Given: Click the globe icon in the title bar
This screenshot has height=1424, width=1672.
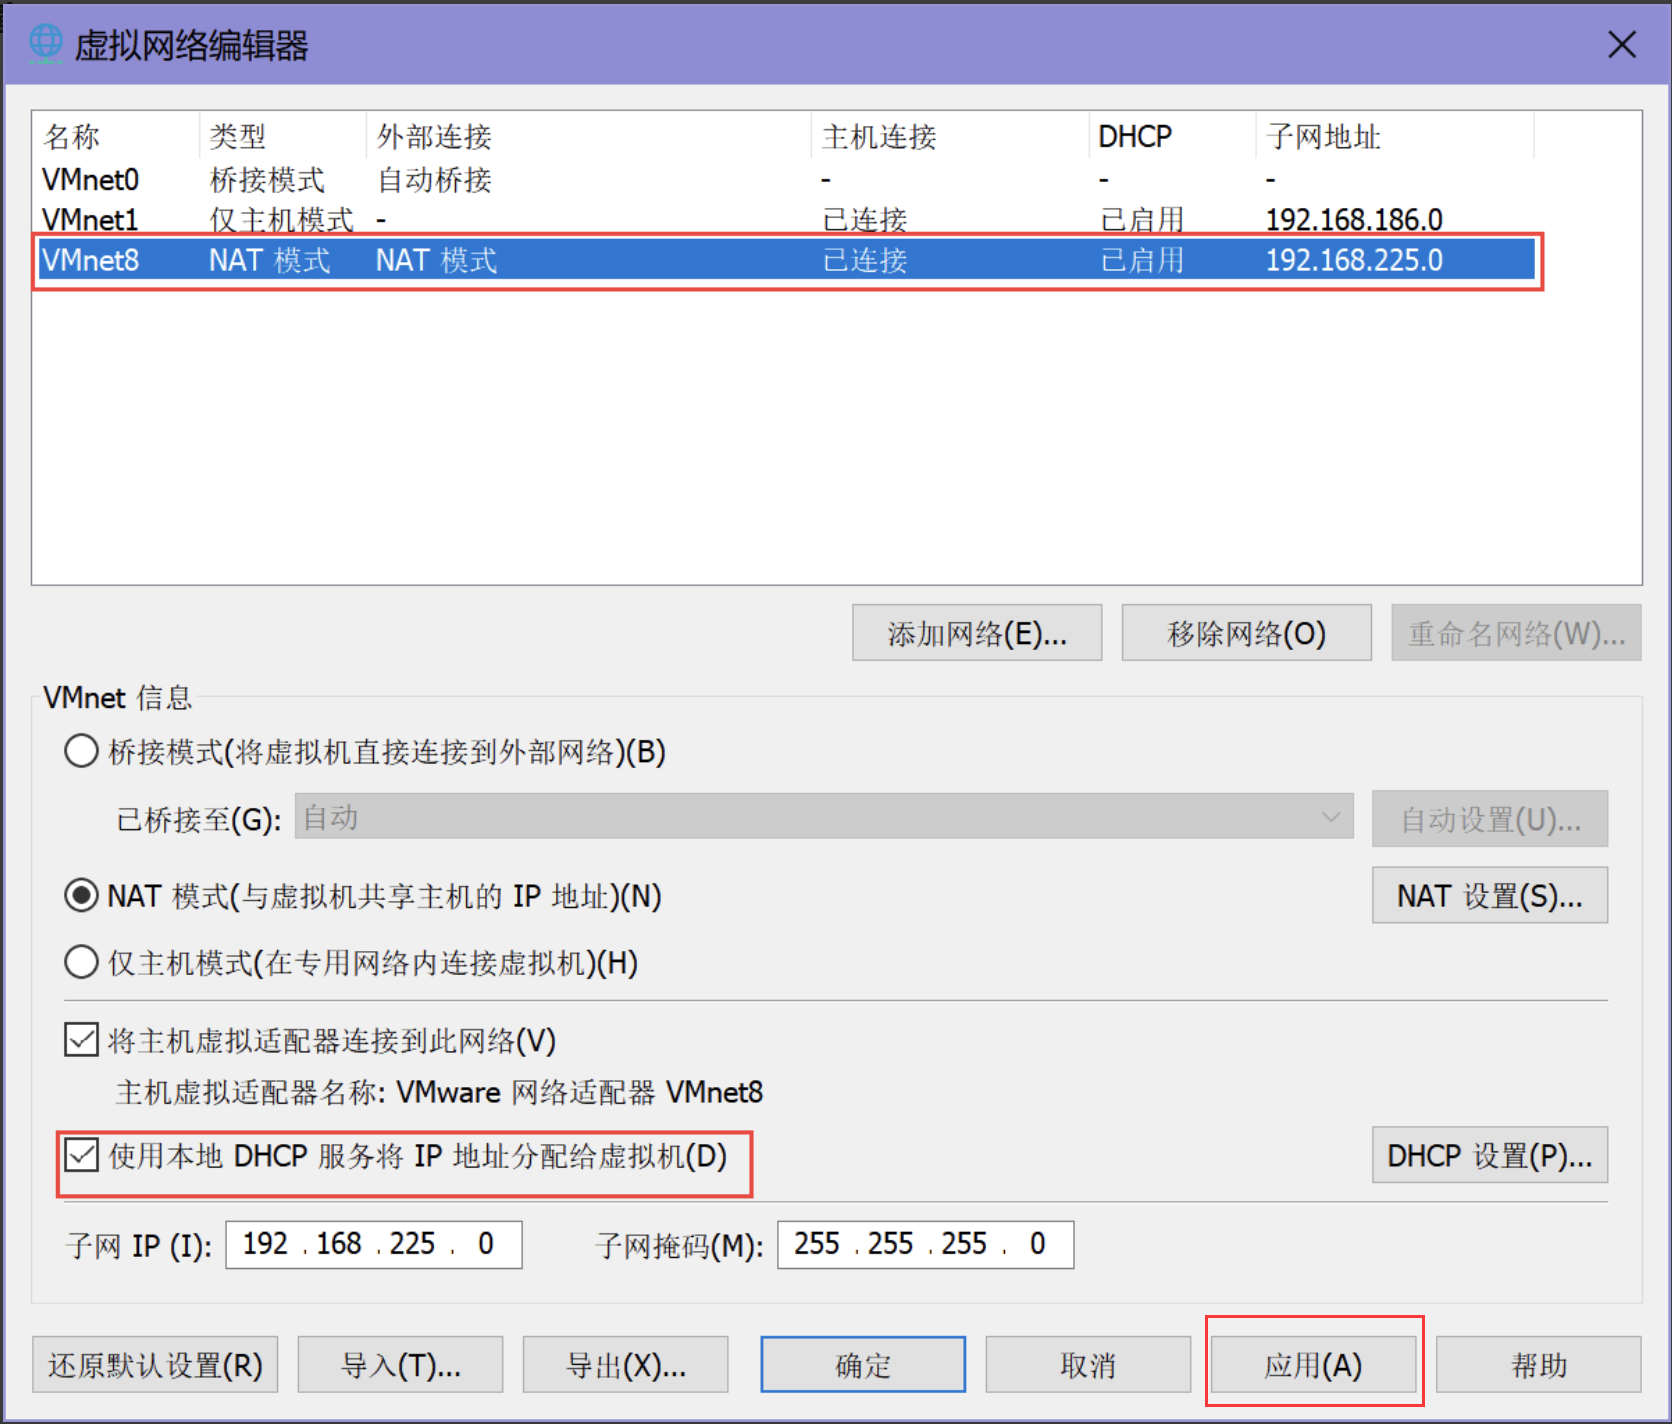Looking at the screenshot, I should [x=45, y=43].
